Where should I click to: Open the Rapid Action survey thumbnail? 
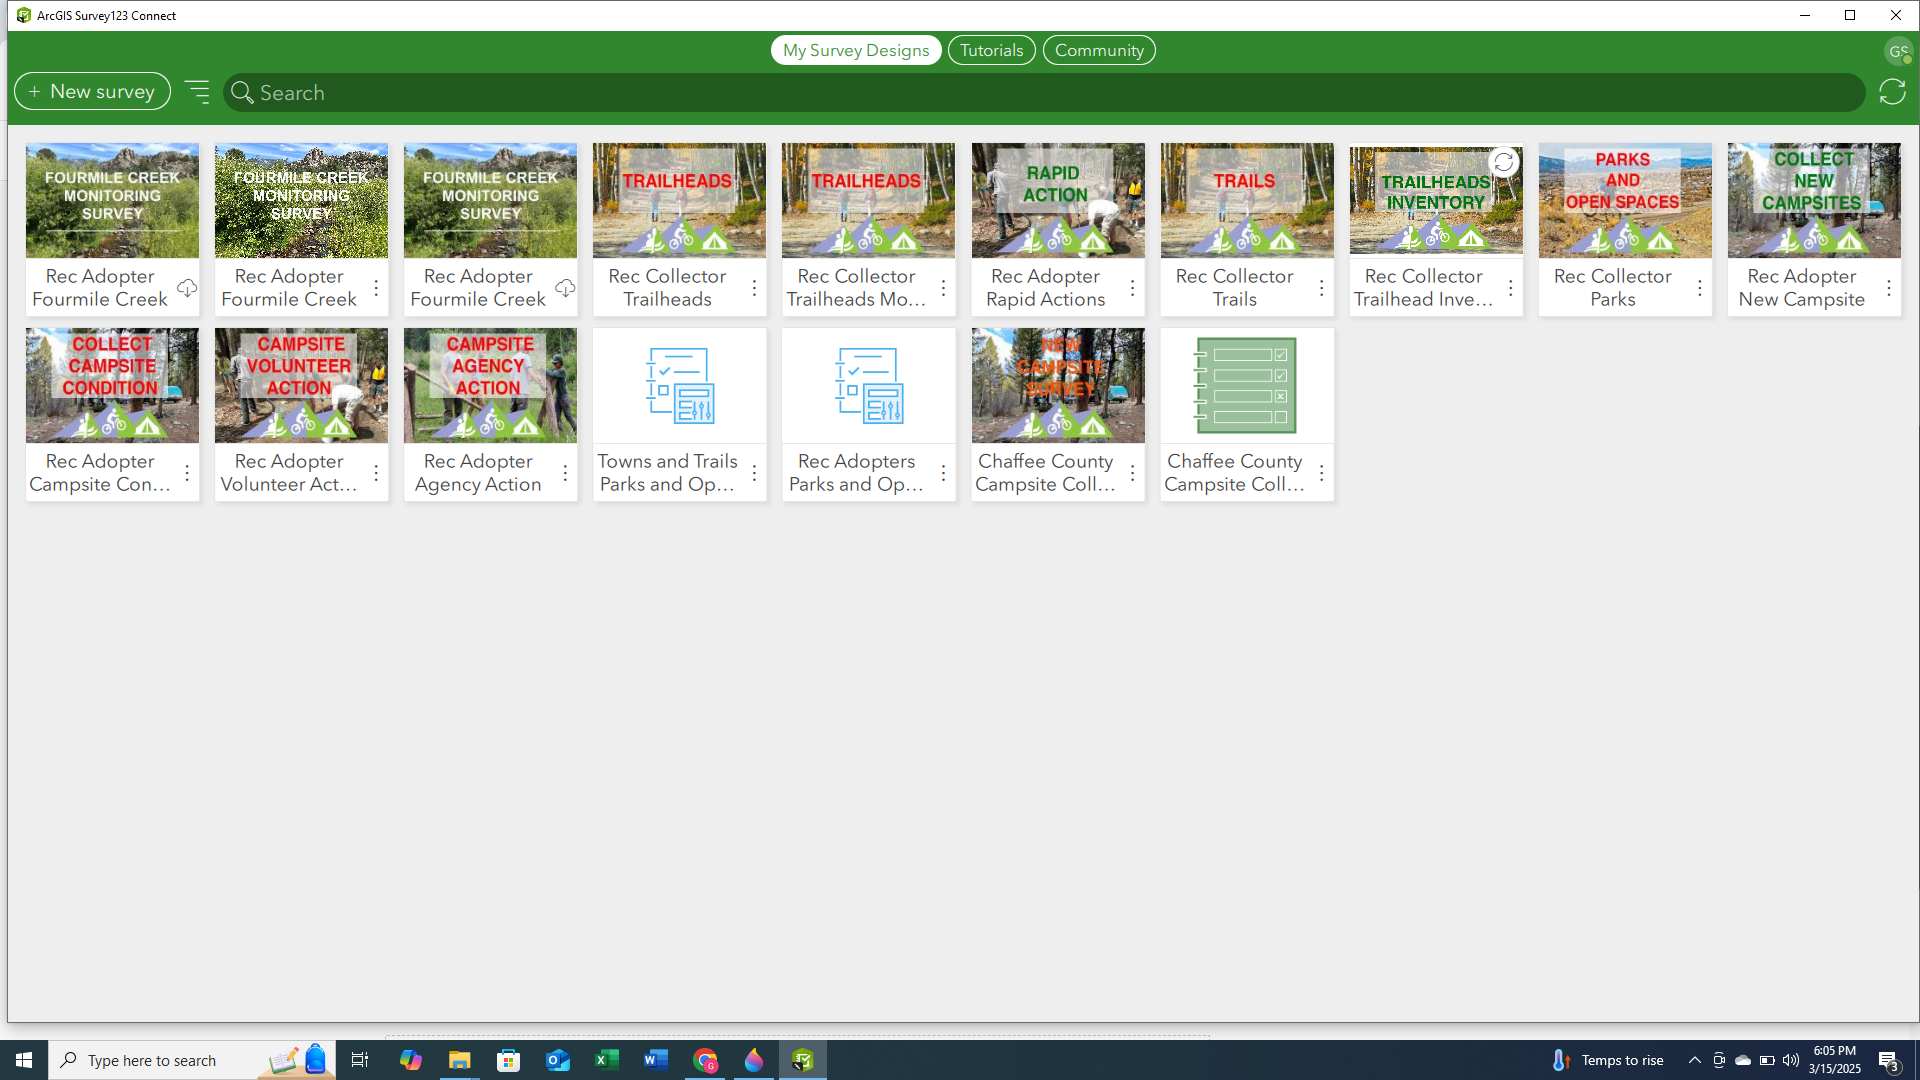click(x=1058, y=200)
